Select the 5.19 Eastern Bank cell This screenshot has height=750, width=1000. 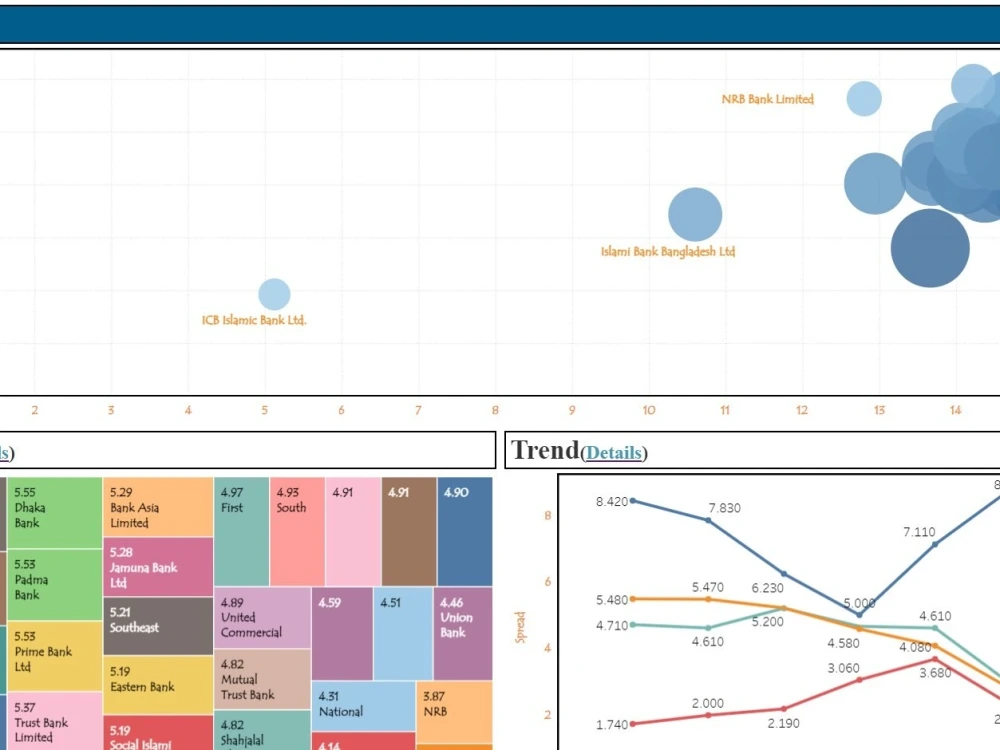tap(158, 685)
